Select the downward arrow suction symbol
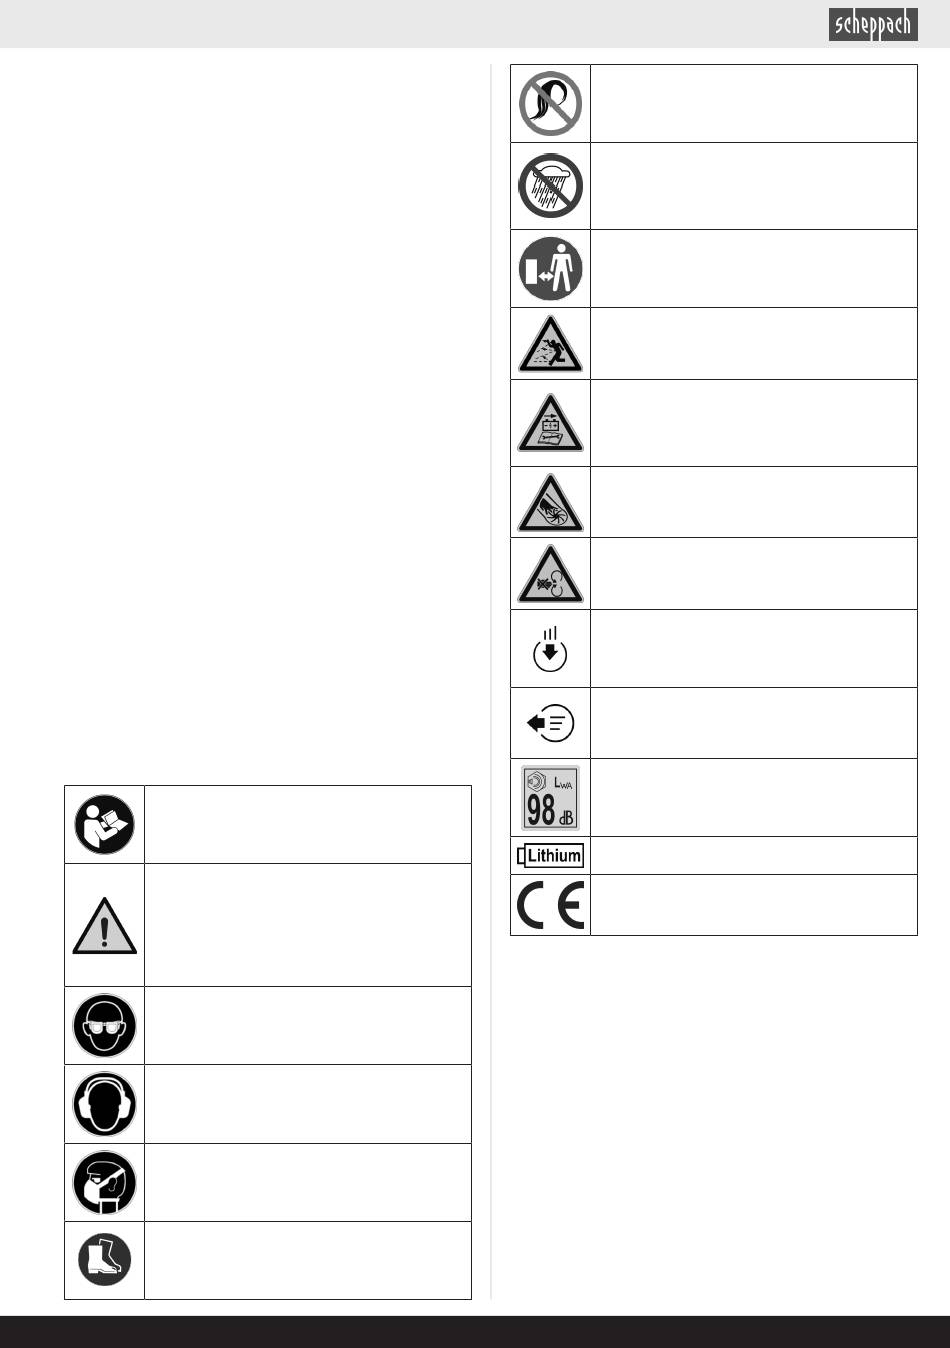Screen dimensions: 950x1348 550,649
